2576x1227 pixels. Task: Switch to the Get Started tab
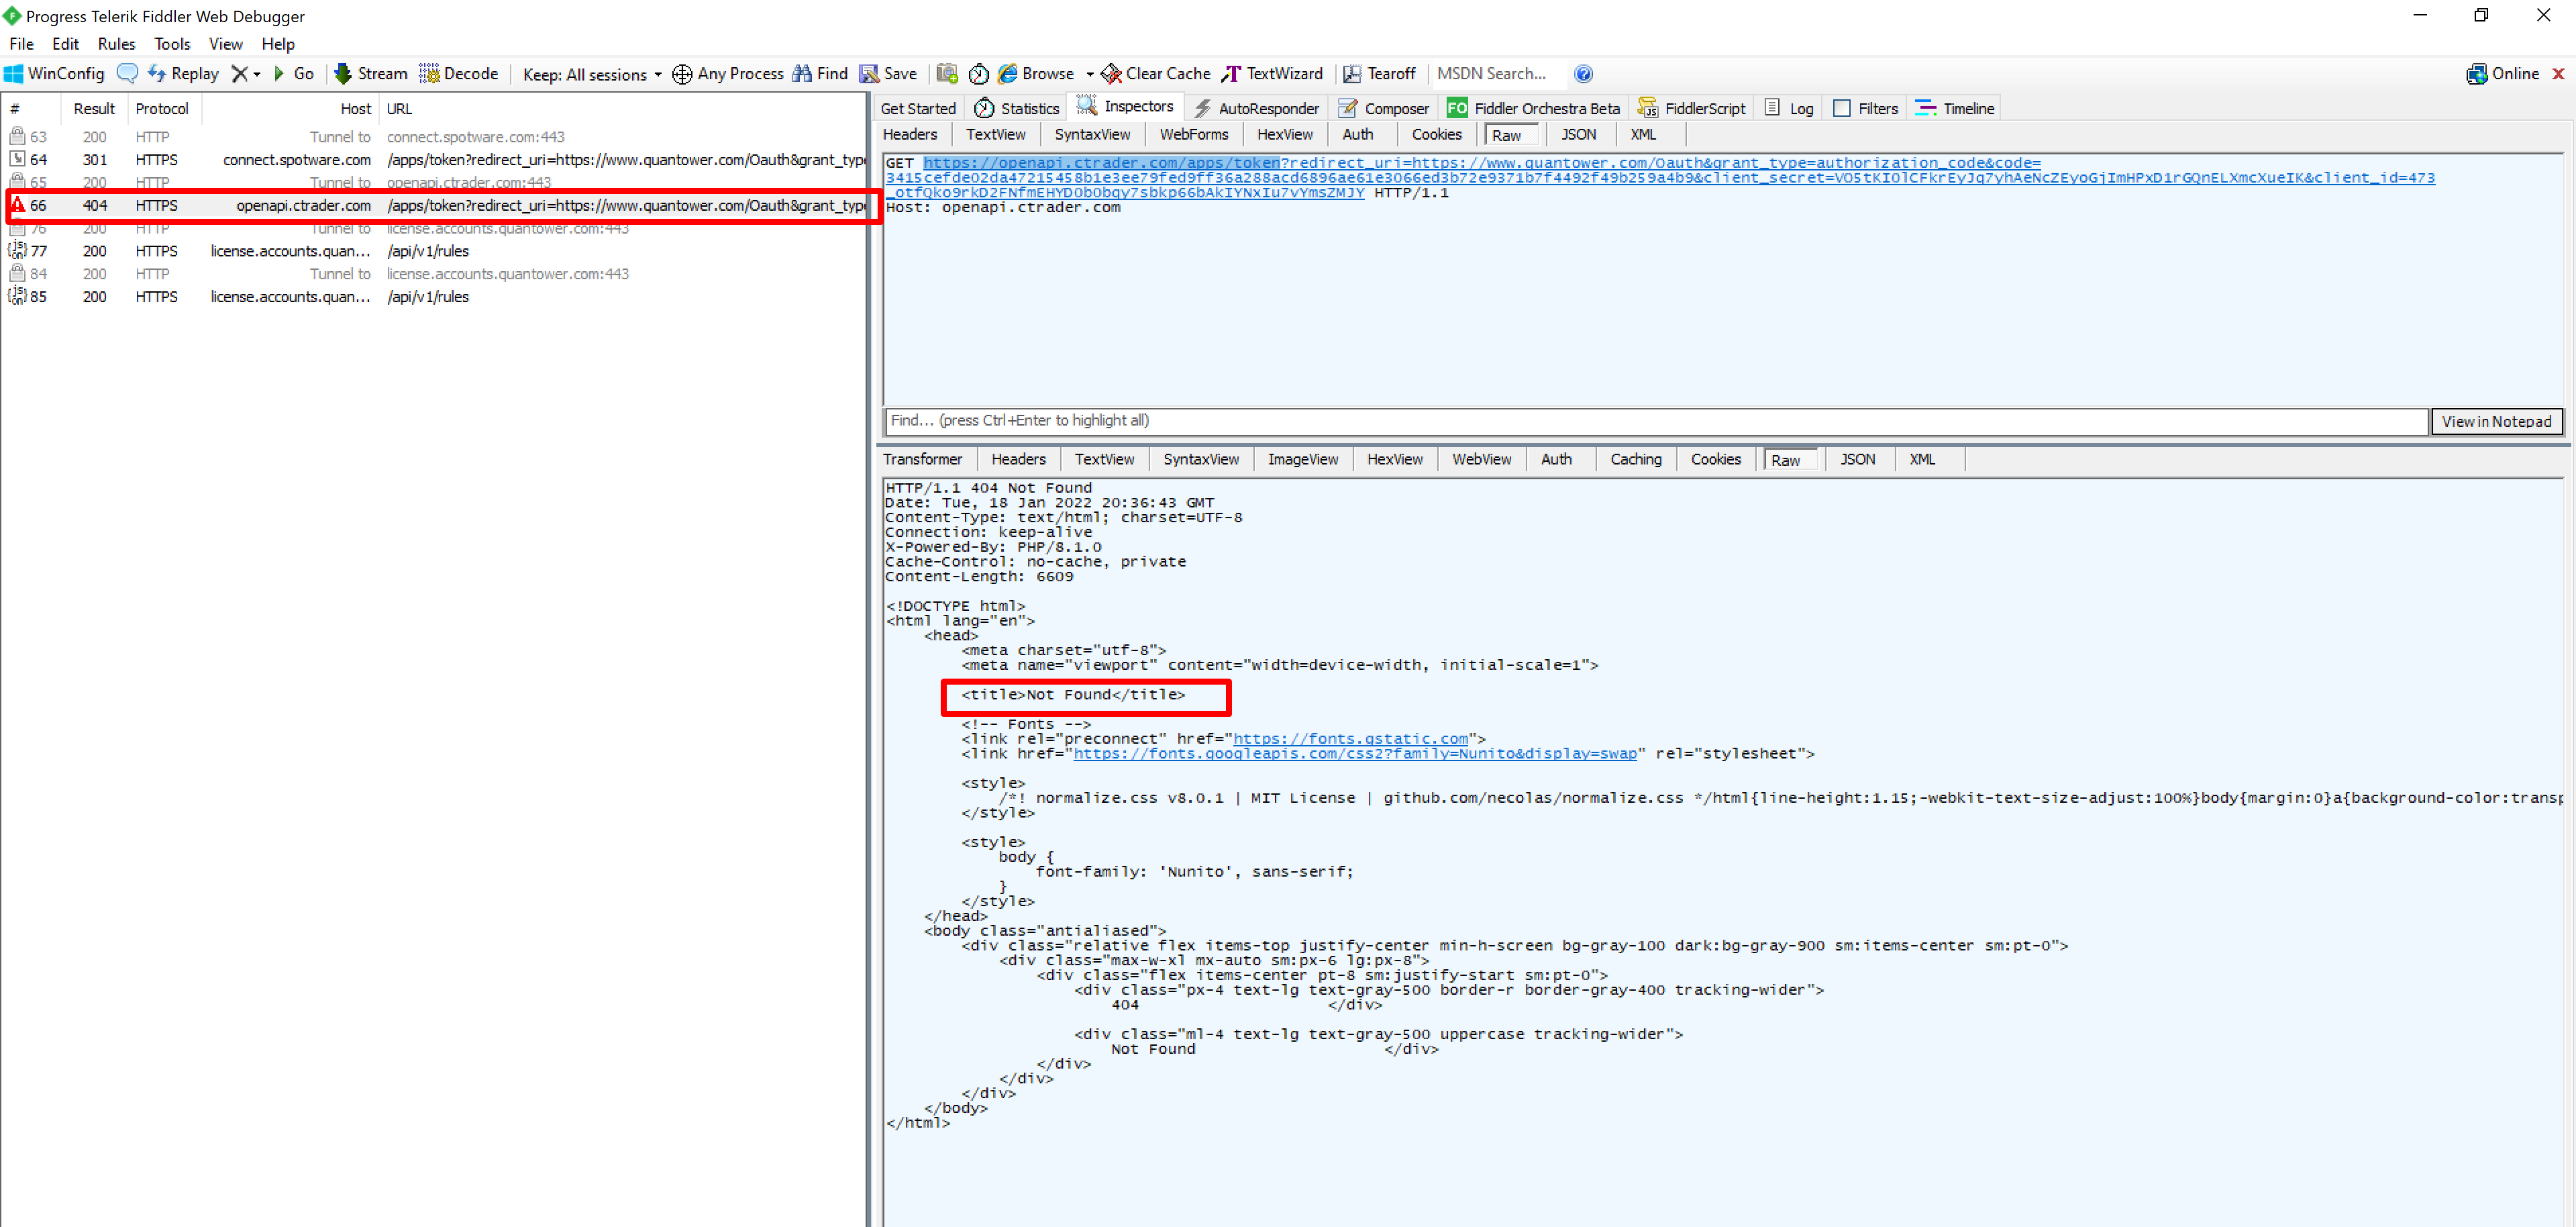918,108
